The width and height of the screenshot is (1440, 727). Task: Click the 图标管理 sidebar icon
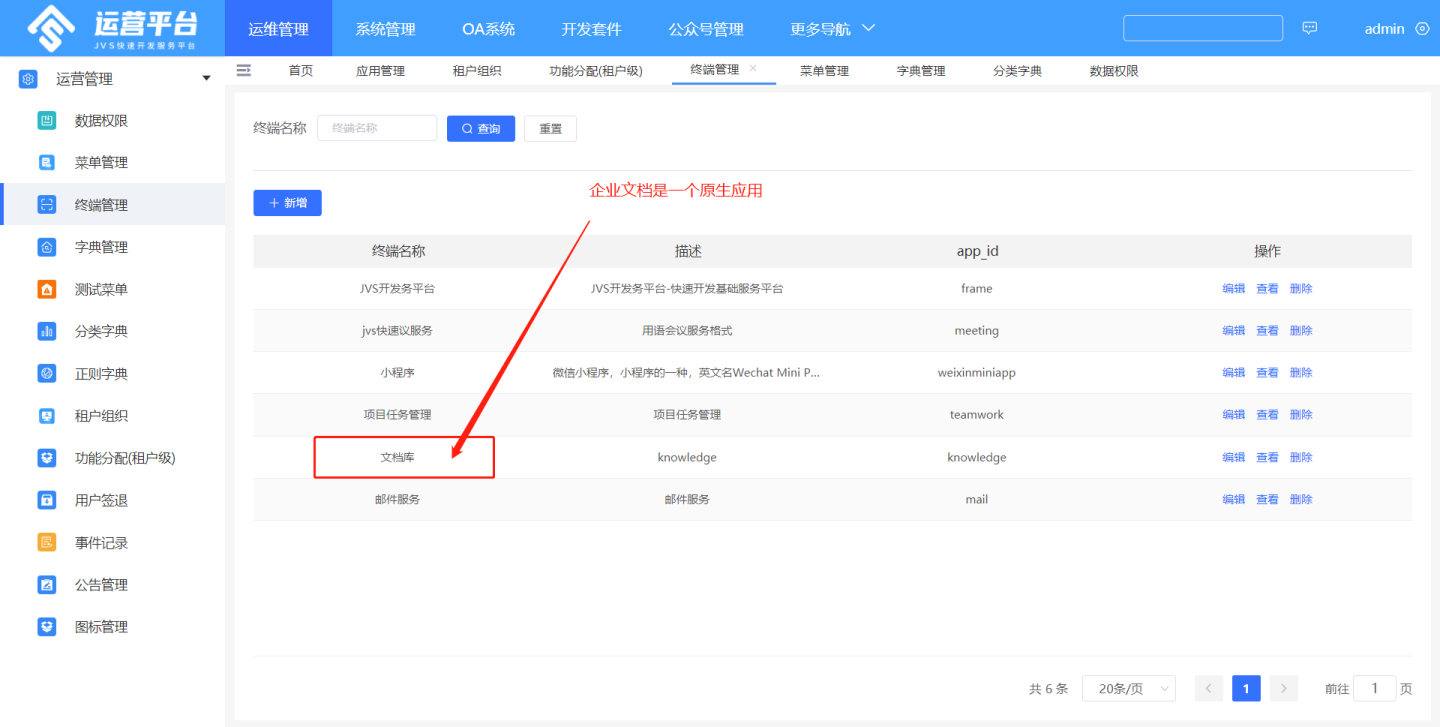pos(47,627)
